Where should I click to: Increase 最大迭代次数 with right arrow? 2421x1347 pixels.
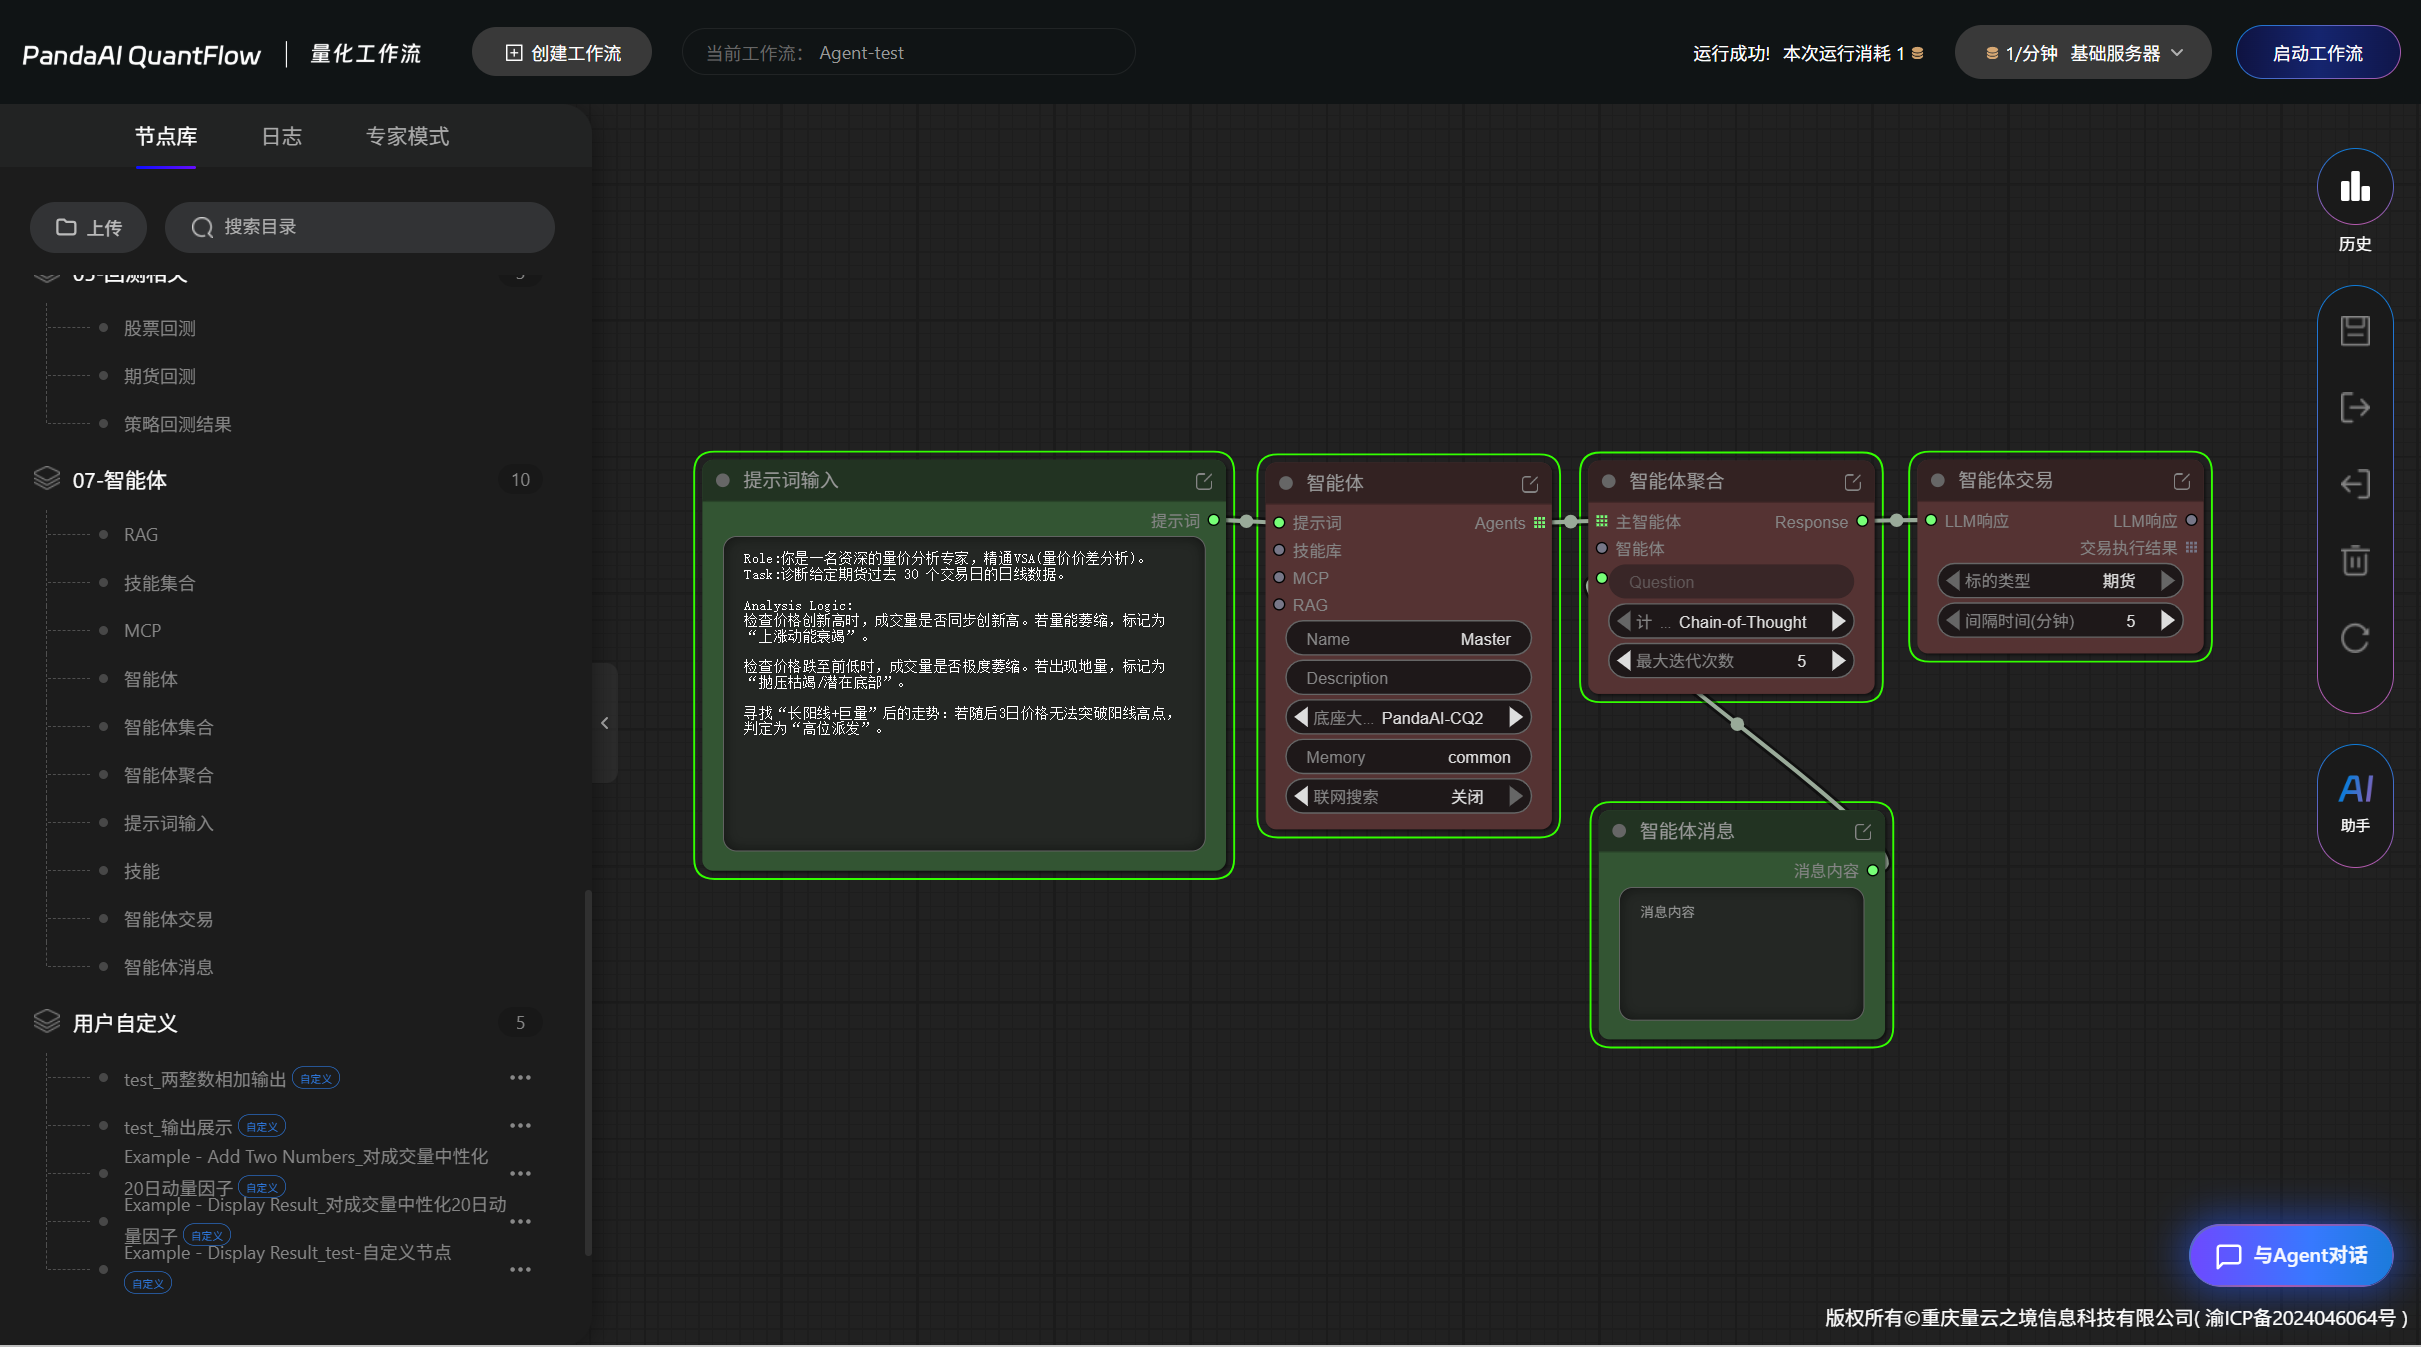pos(1838,661)
